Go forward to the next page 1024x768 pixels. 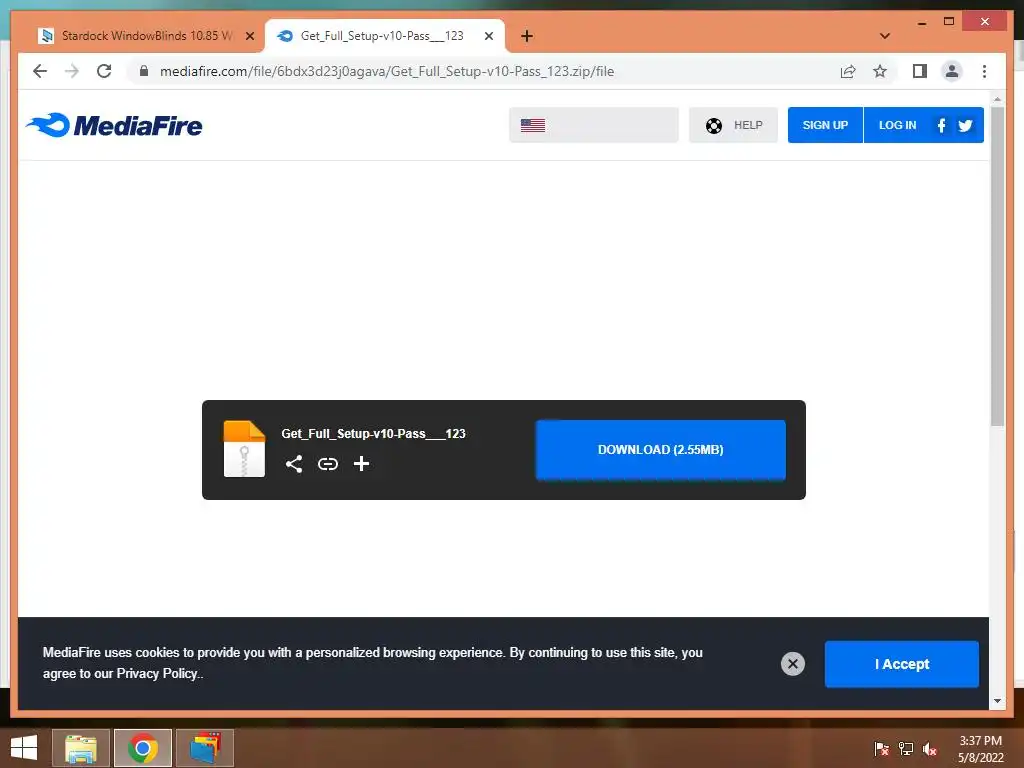(x=72, y=71)
